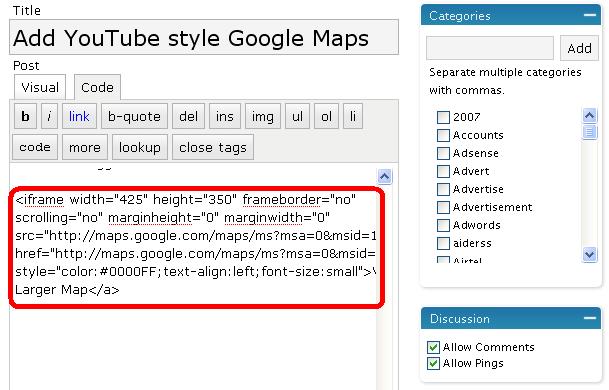Select the Code editor tab
Viewport: 609px width, 390px height.
click(97, 87)
